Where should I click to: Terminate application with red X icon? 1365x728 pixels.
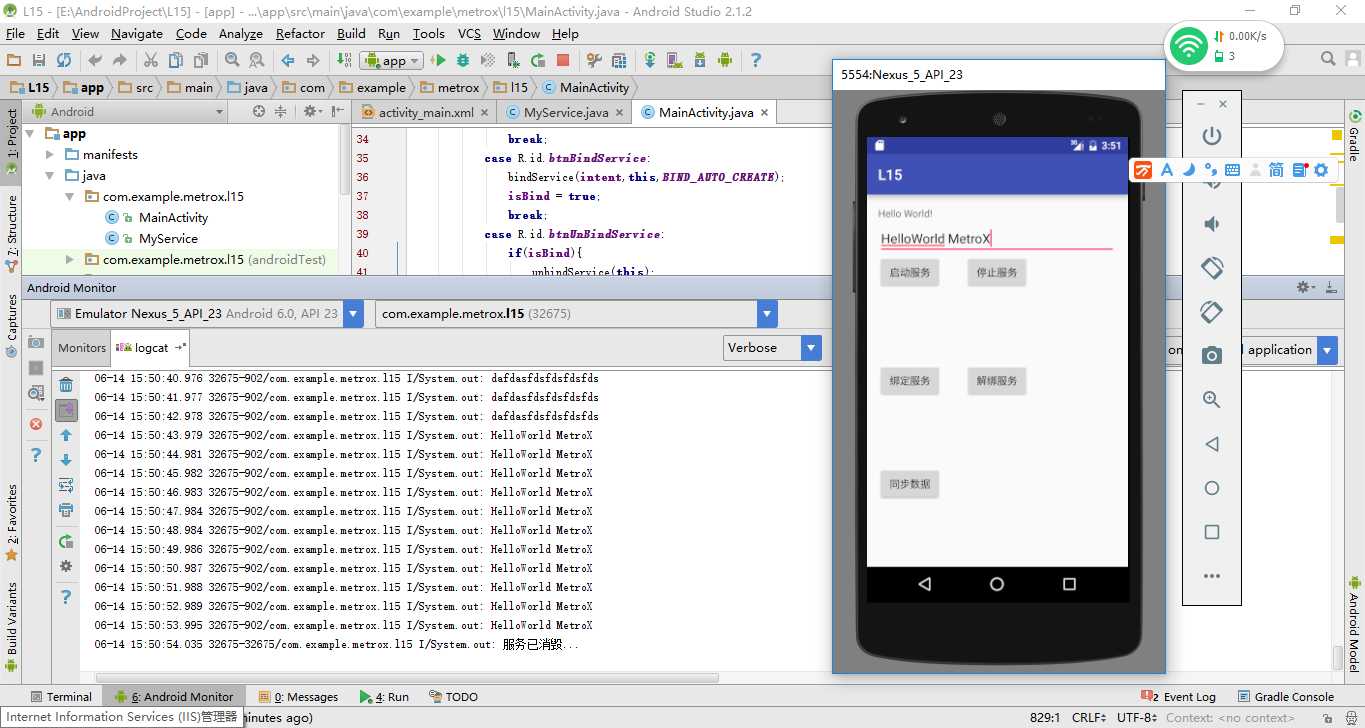tap(36, 424)
